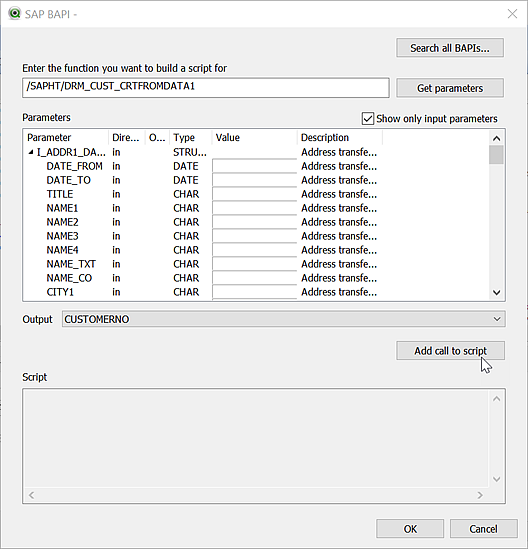This screenshot has width=528, height=549.
Task: Open Search all BAPIs dialog
Action: pos(450,48)
